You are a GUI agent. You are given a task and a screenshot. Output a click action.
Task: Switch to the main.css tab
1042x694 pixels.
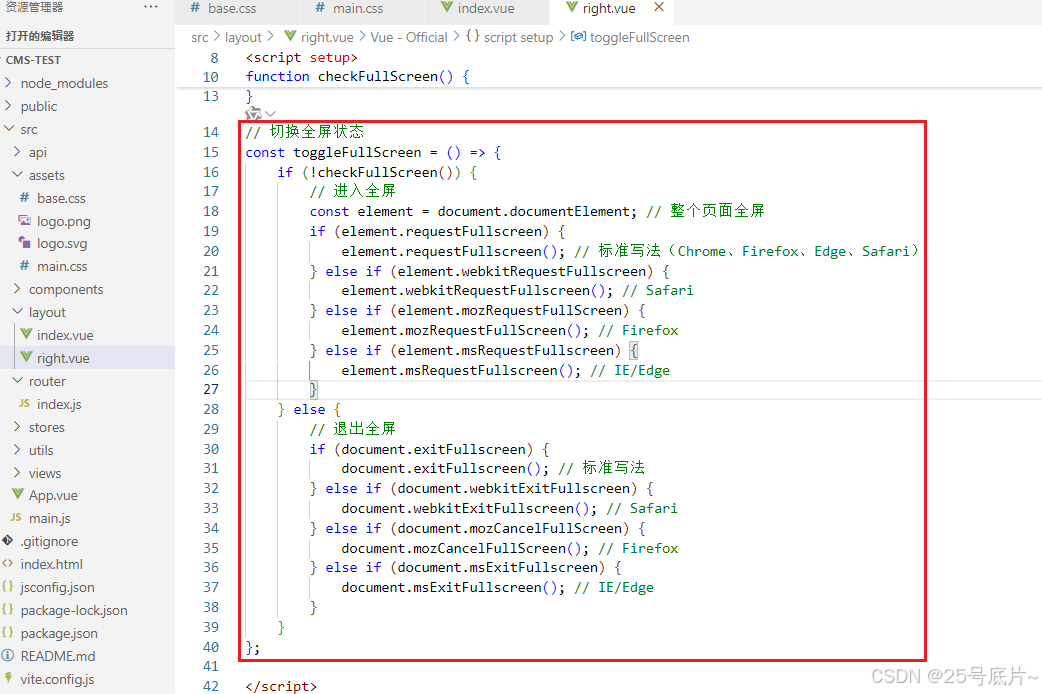350,8
